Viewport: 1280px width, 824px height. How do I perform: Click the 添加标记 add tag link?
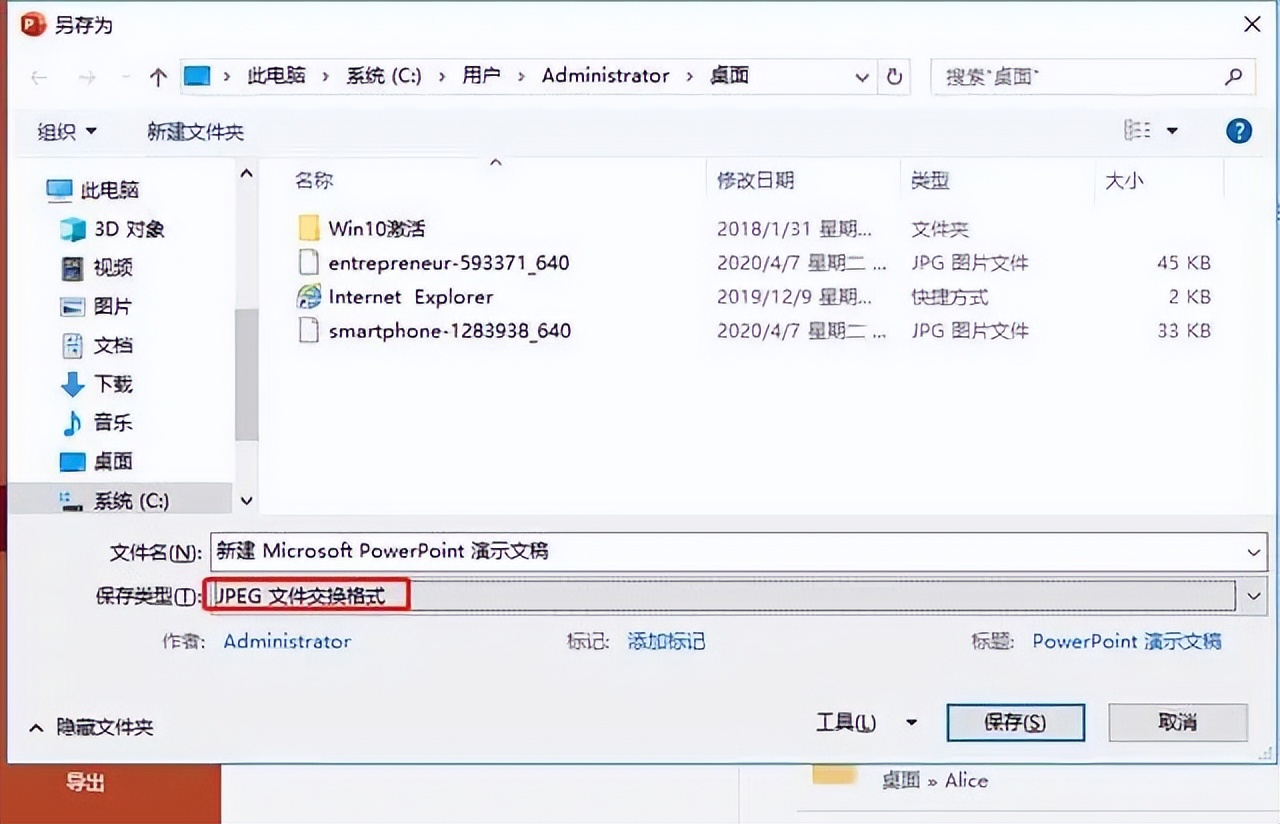pos(666,642)
